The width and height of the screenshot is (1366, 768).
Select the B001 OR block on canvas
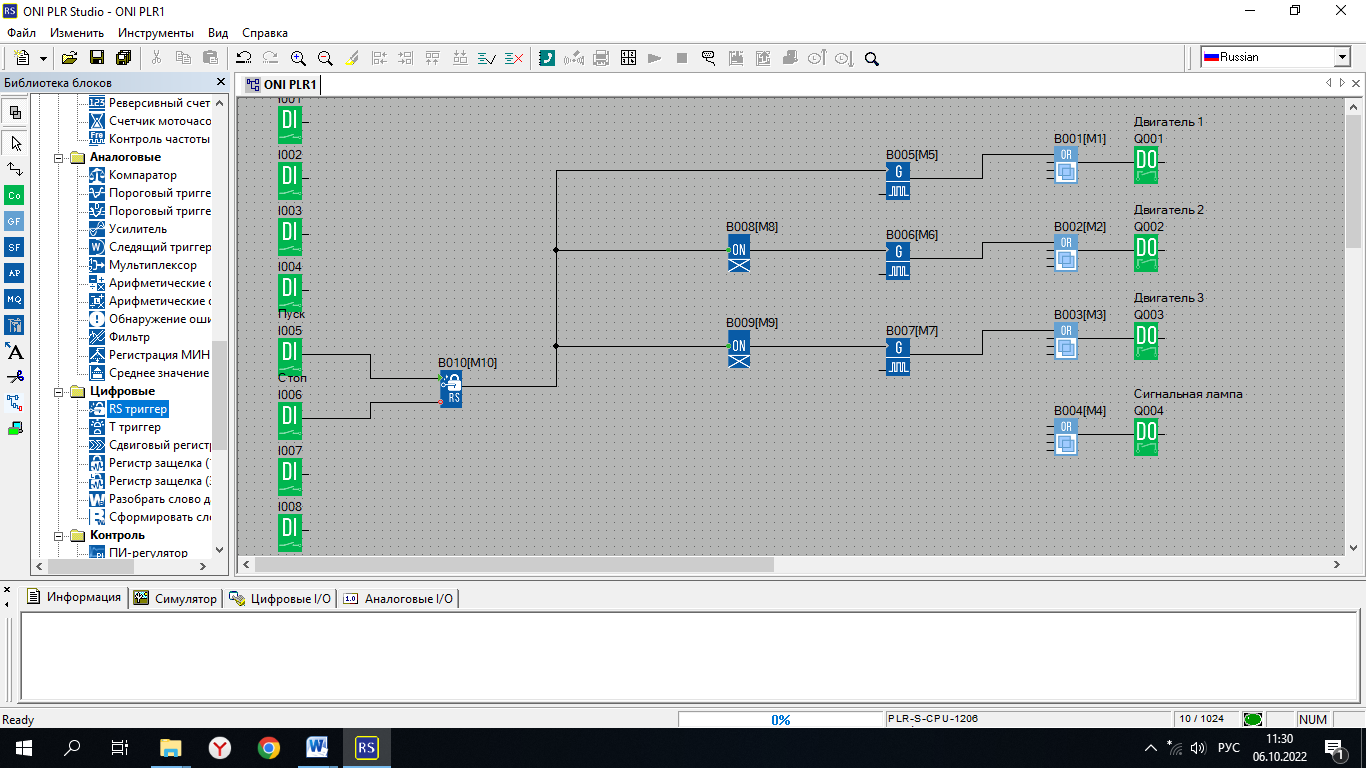[x=1066, y=165]
